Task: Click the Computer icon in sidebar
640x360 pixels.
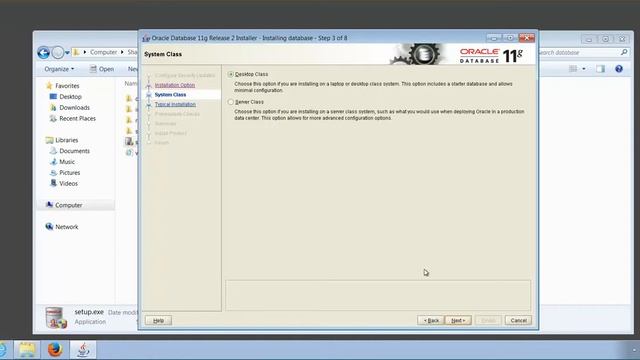Action: click(49, 205)
